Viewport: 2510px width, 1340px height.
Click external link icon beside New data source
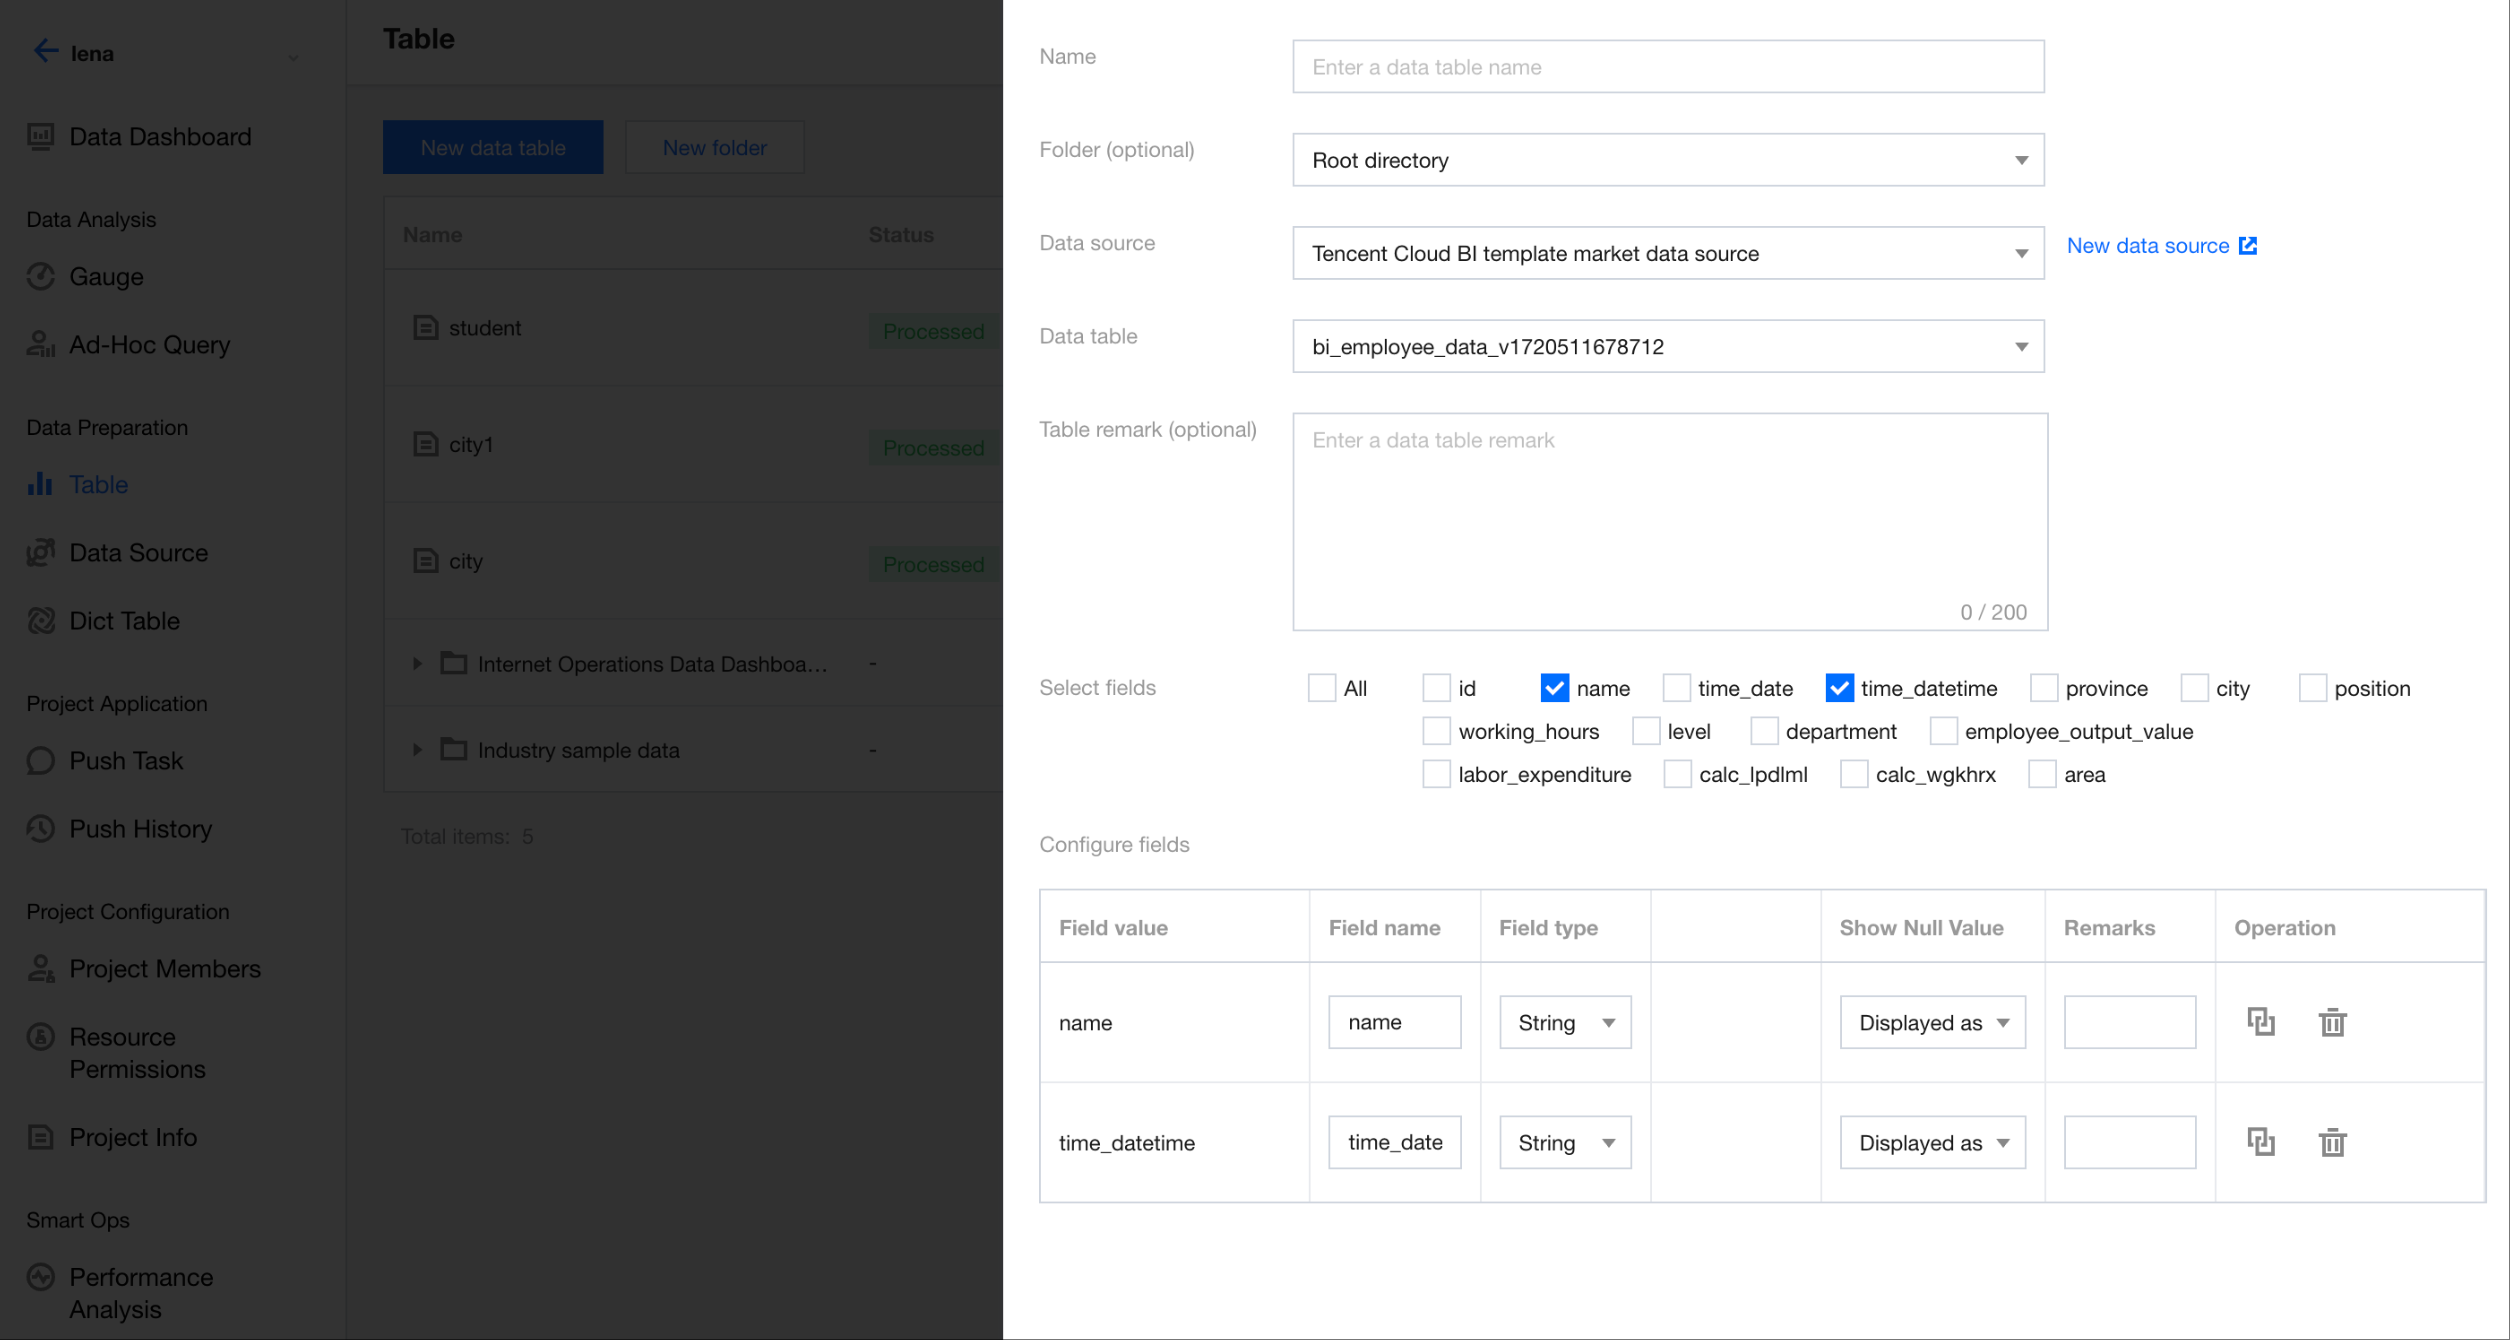pos(2248,246)
